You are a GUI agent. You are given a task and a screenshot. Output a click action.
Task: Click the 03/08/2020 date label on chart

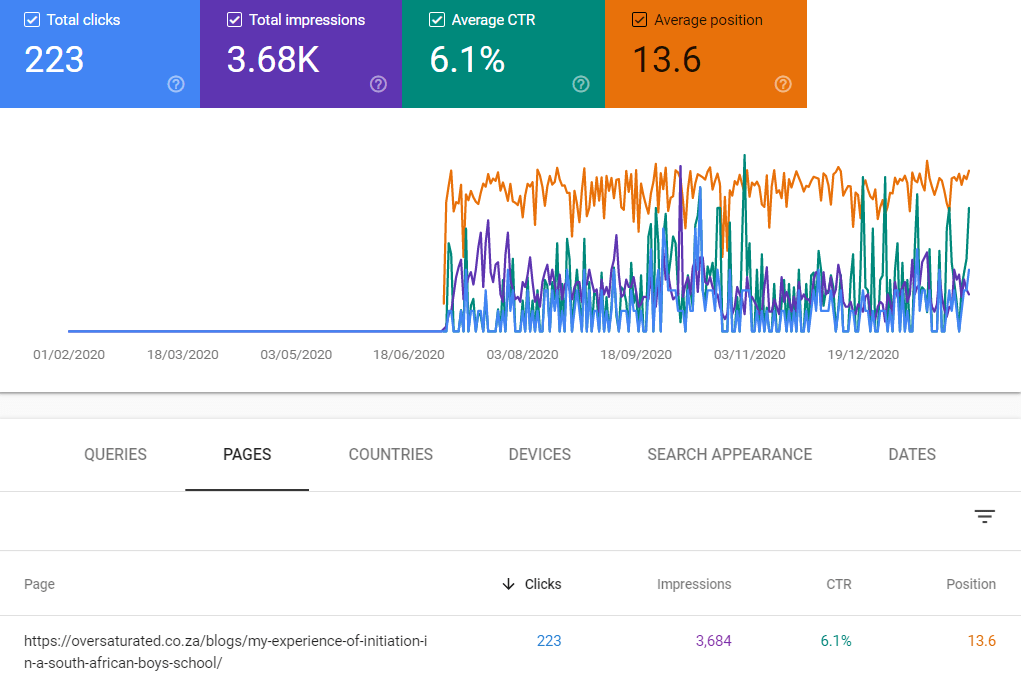point(522,355)
